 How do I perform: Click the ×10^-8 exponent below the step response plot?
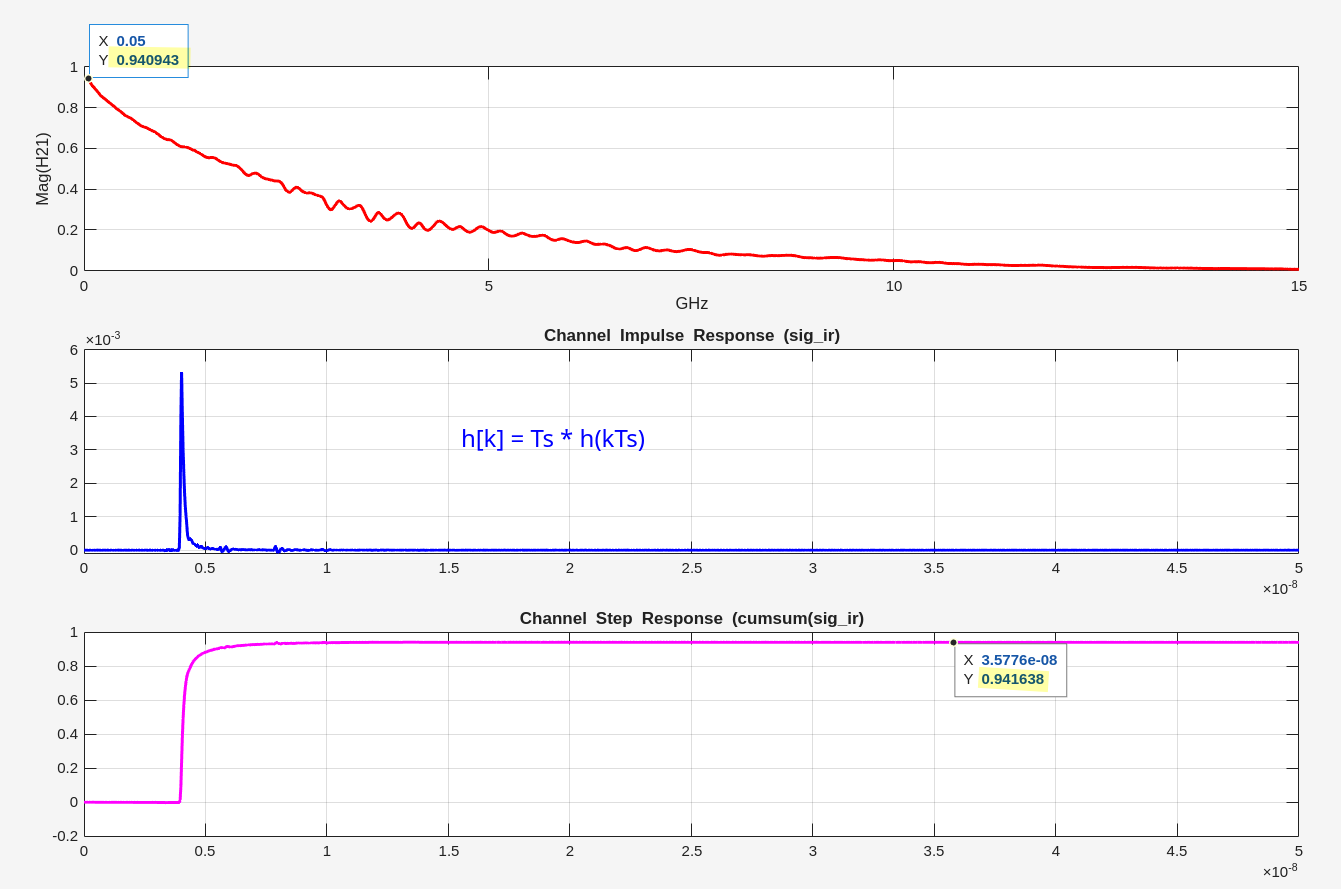coord(1279,871)
